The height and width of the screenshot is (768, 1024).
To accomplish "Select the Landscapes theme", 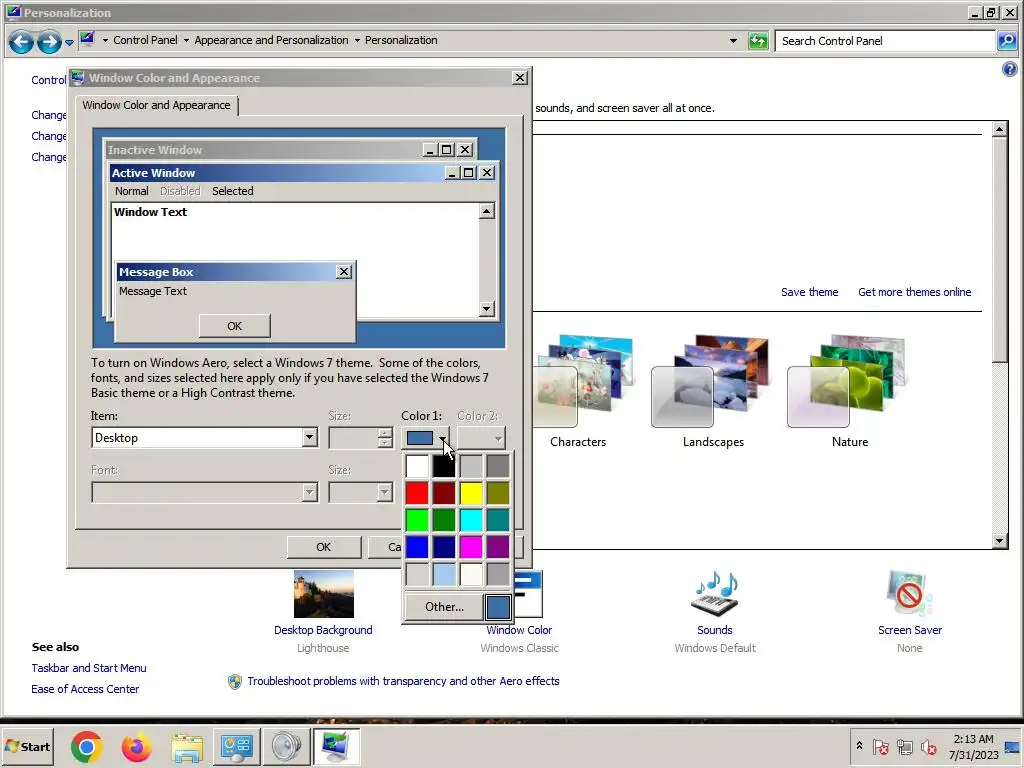I will (713, 392).
